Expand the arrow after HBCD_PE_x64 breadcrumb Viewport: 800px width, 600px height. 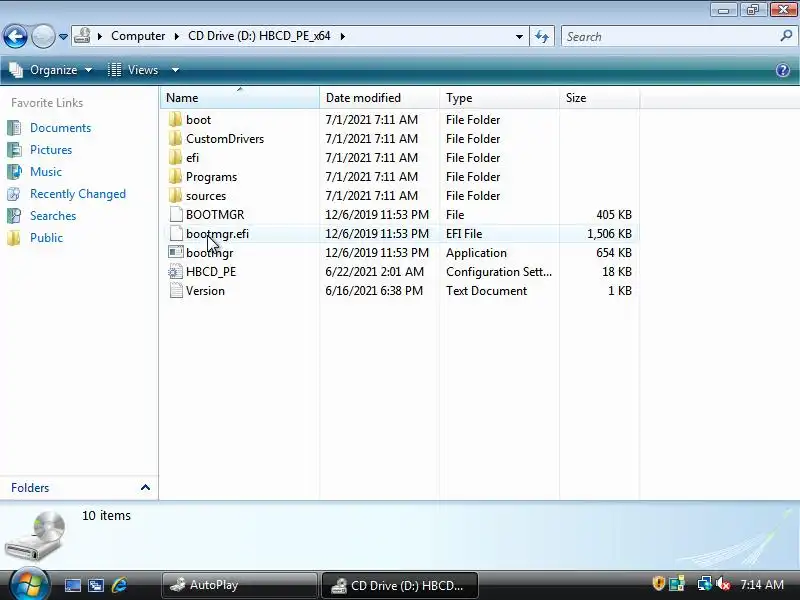(342, 36)
